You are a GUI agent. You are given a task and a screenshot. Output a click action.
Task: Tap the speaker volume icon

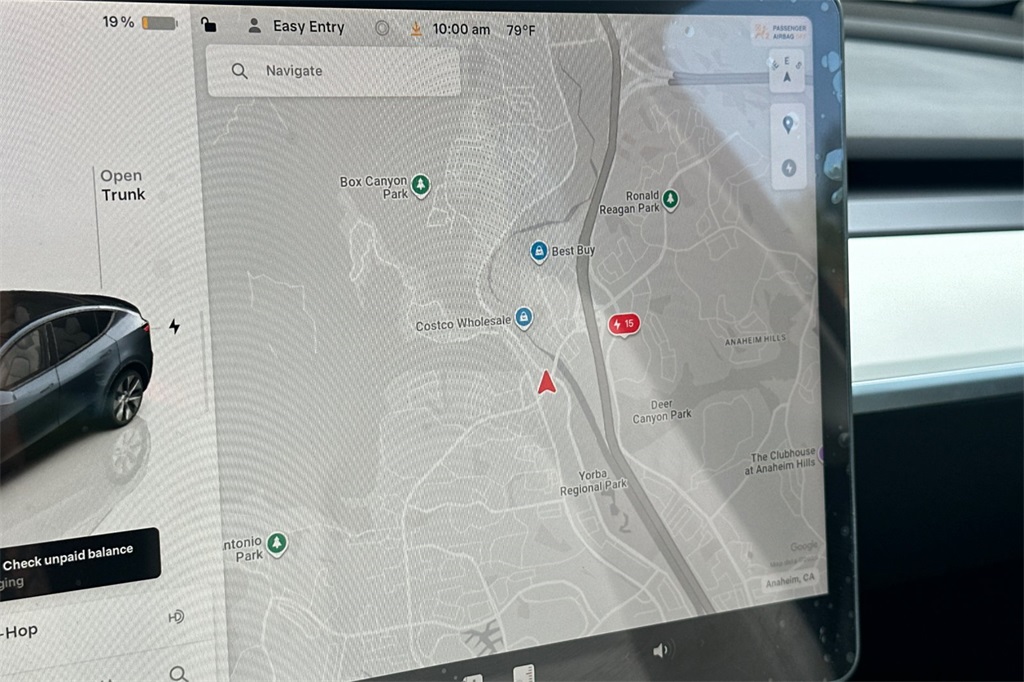tap(660, 650)
